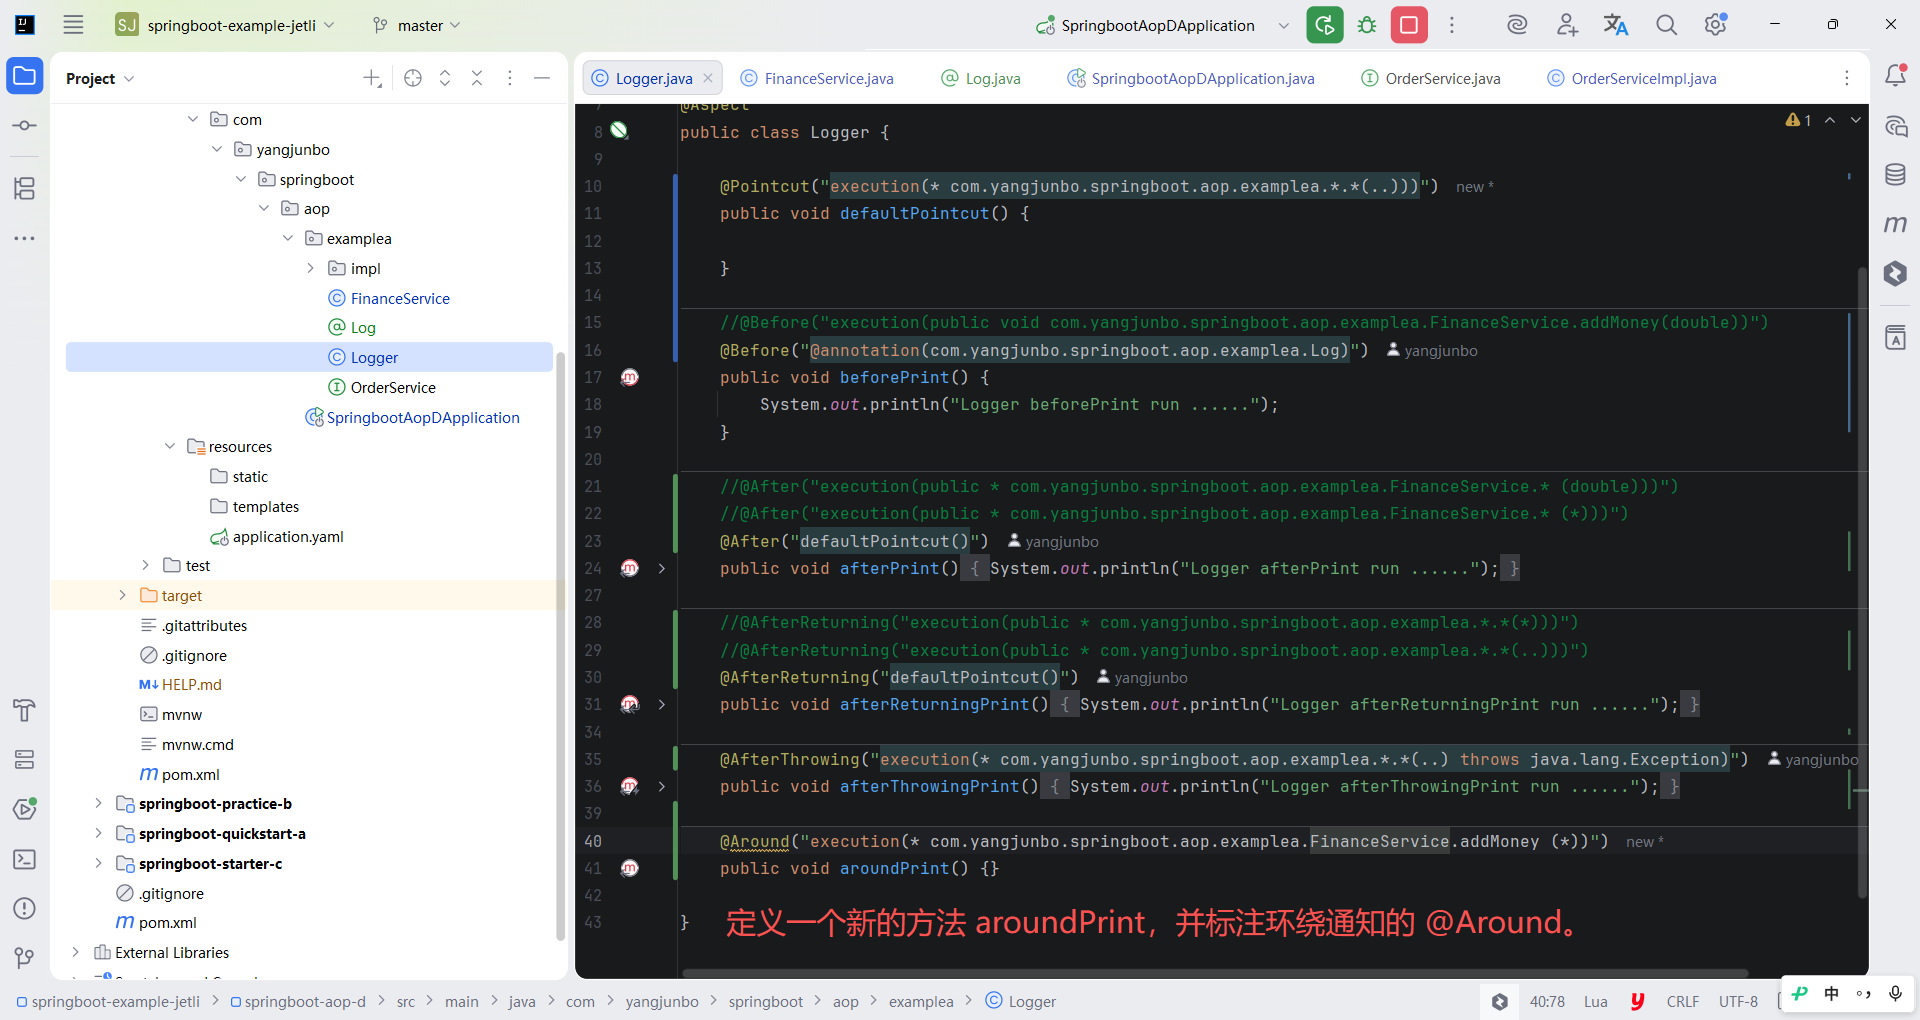The width and height of the screenshot is (1920, 1020).
Task: Hide the Project panel
Action: (542, 78)
